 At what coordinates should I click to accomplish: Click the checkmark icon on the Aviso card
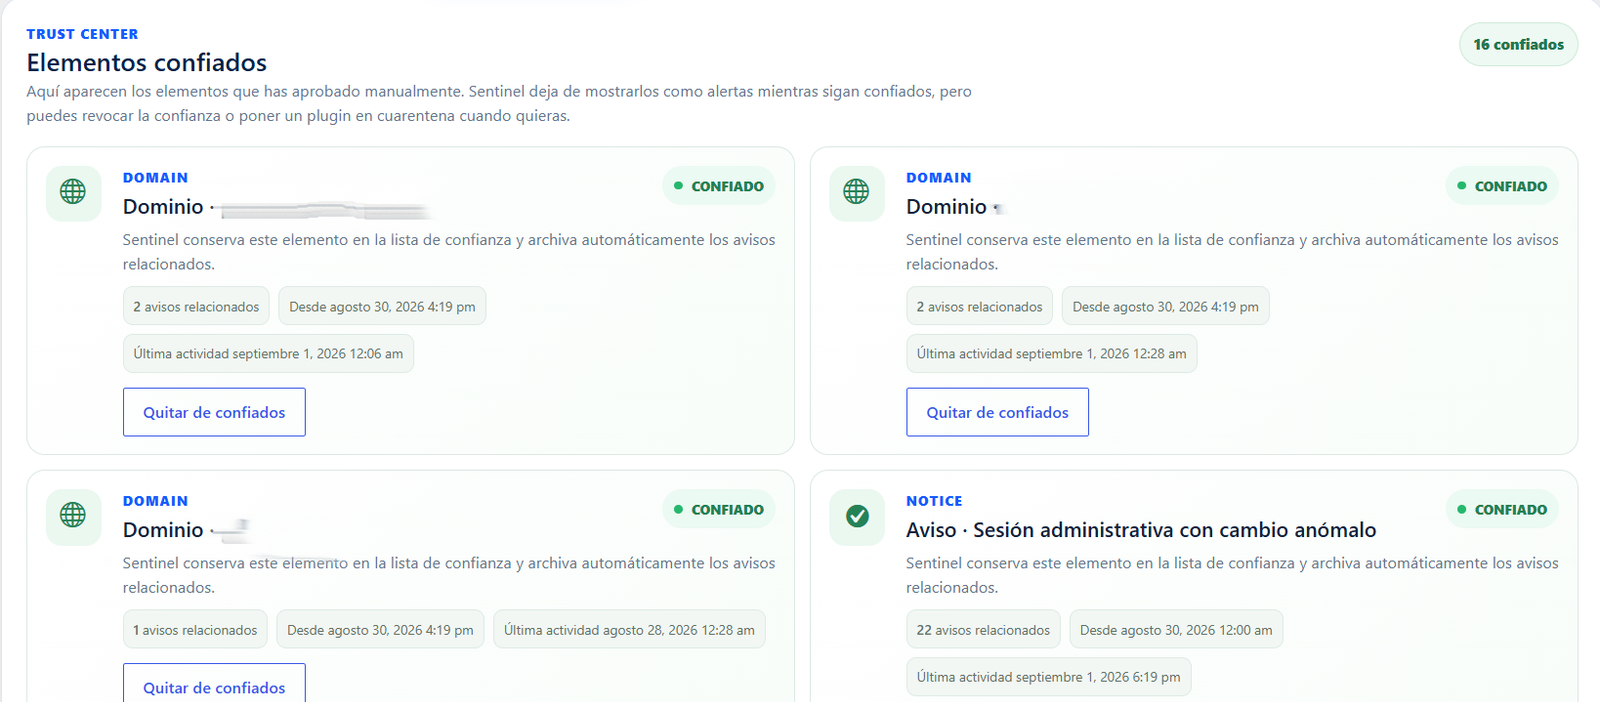(x=856, y=515)
